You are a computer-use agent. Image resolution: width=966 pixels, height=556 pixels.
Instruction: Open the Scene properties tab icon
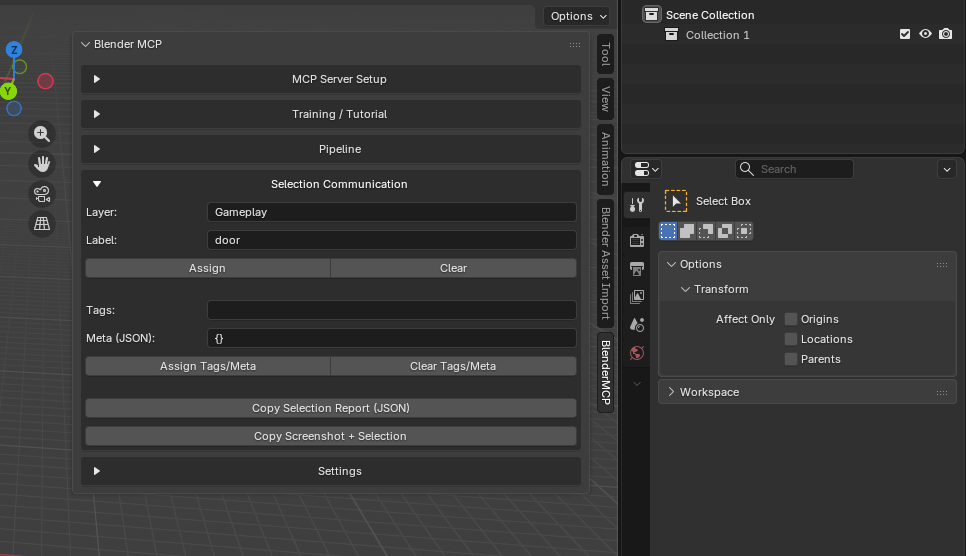(637, 324)
